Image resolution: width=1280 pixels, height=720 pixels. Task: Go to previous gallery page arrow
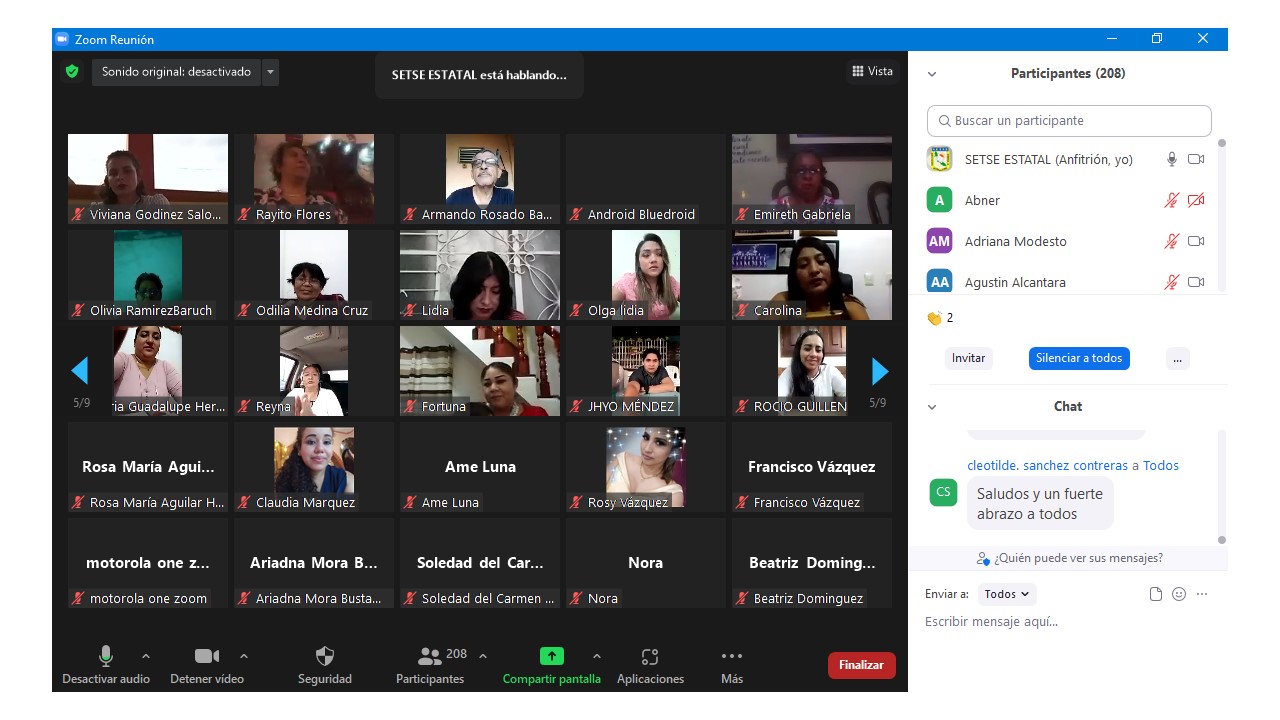click(x=80, y=371)
